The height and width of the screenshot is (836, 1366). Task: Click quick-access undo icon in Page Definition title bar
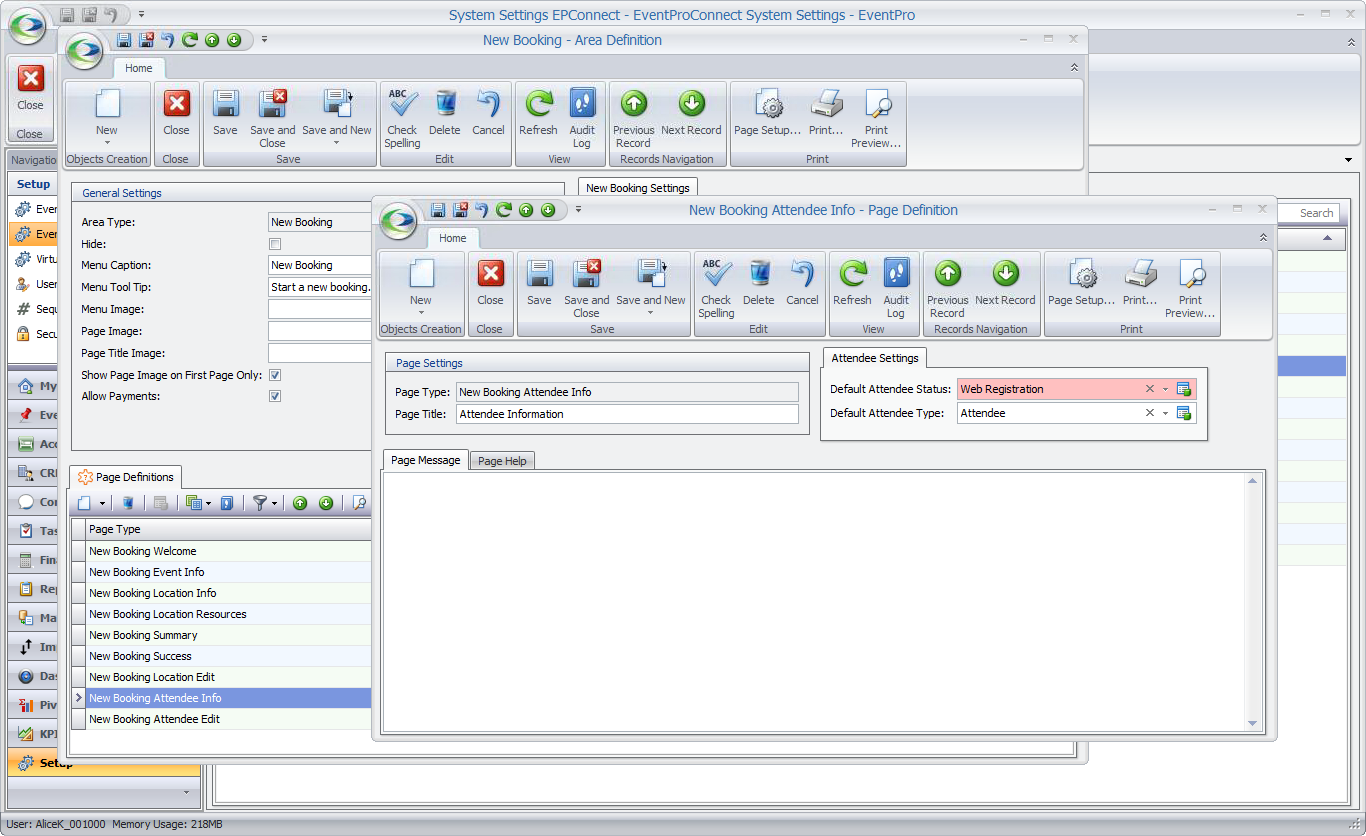click(482, 210)
